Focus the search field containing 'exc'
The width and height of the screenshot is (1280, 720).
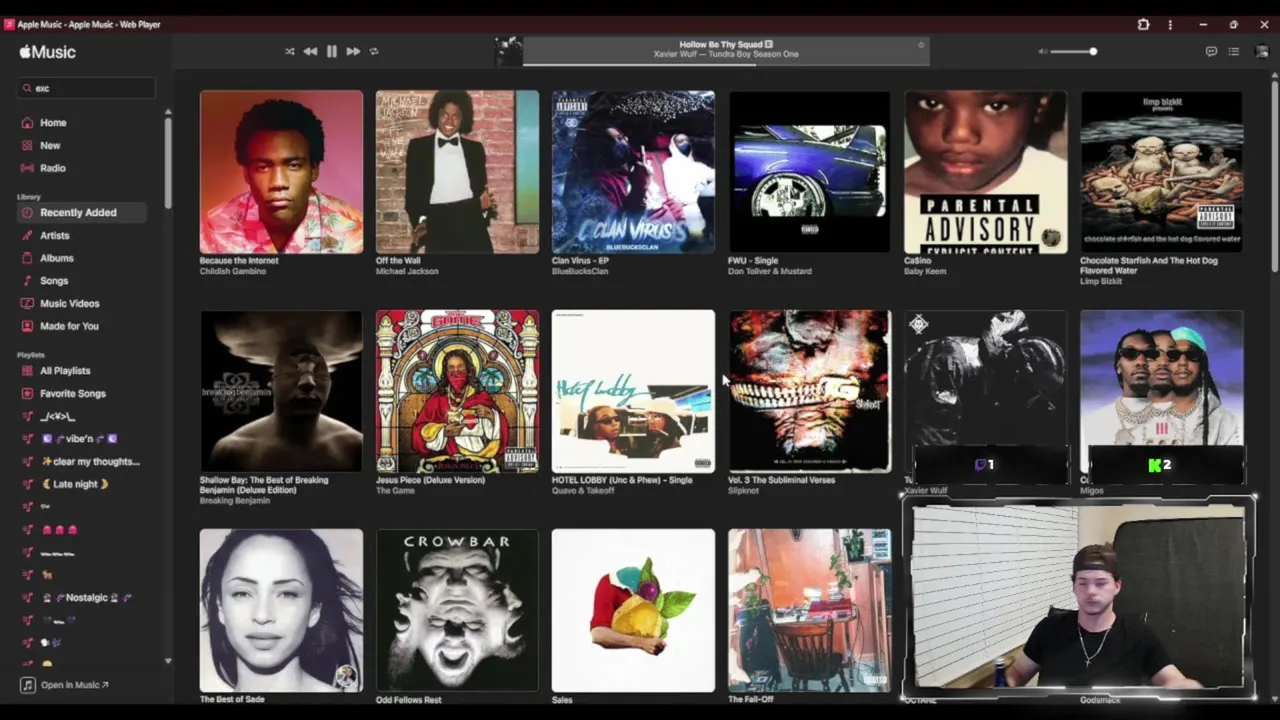[x=86, y=88]
